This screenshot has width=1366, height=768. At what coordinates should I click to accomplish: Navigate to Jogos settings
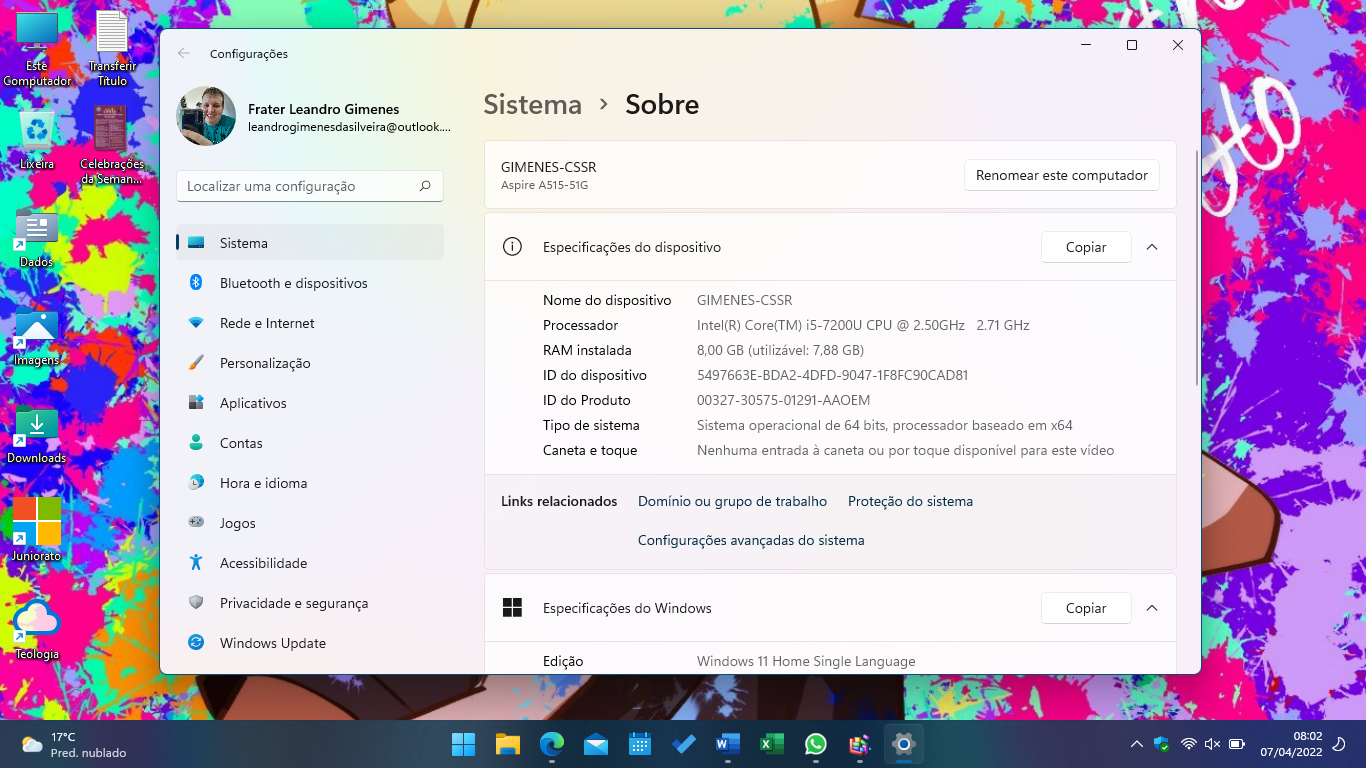click(x=310, y=523)
